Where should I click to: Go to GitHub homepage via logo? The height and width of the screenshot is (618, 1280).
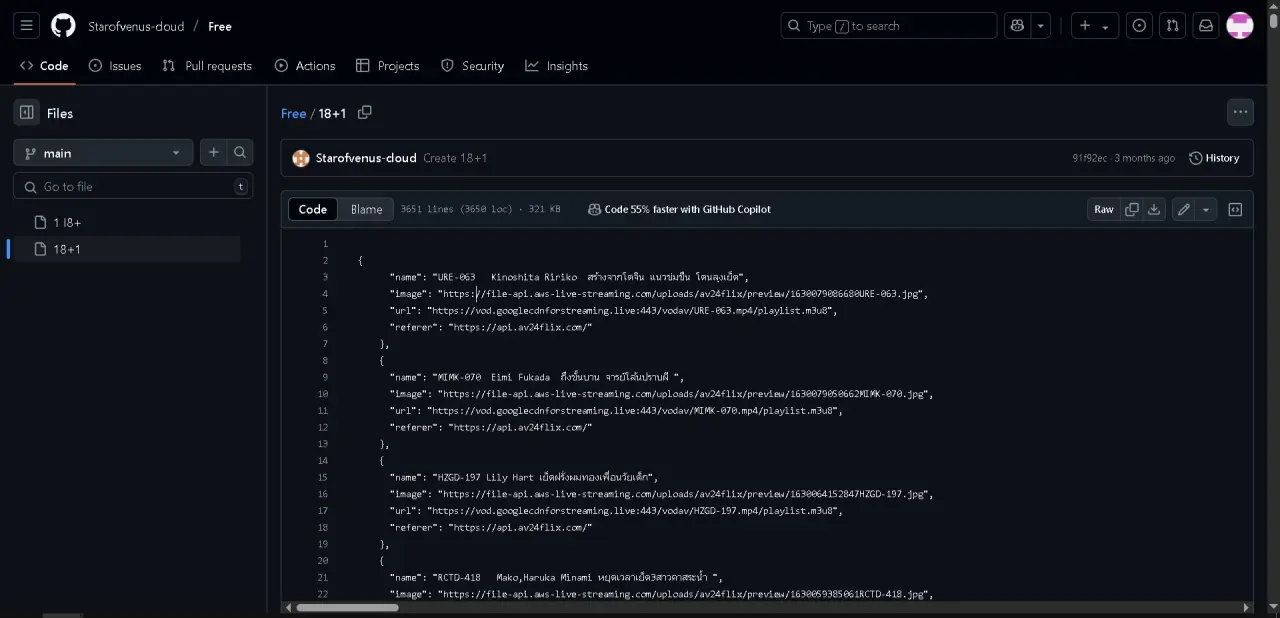click(63, 26)
